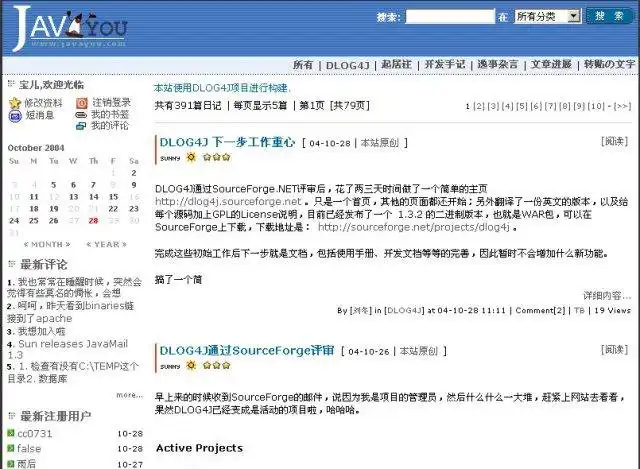The image size is (640, 469).
Task: Open post title DLOG4J通过SourceForge评审
Action: click(x=247, y=351)
